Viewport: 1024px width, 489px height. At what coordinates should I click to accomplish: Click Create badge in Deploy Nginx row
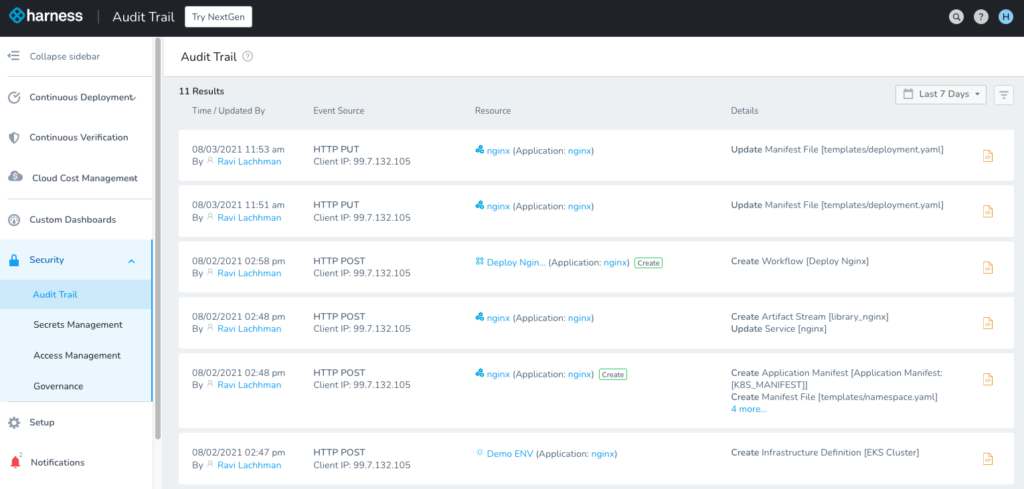(x=648, y=262)
